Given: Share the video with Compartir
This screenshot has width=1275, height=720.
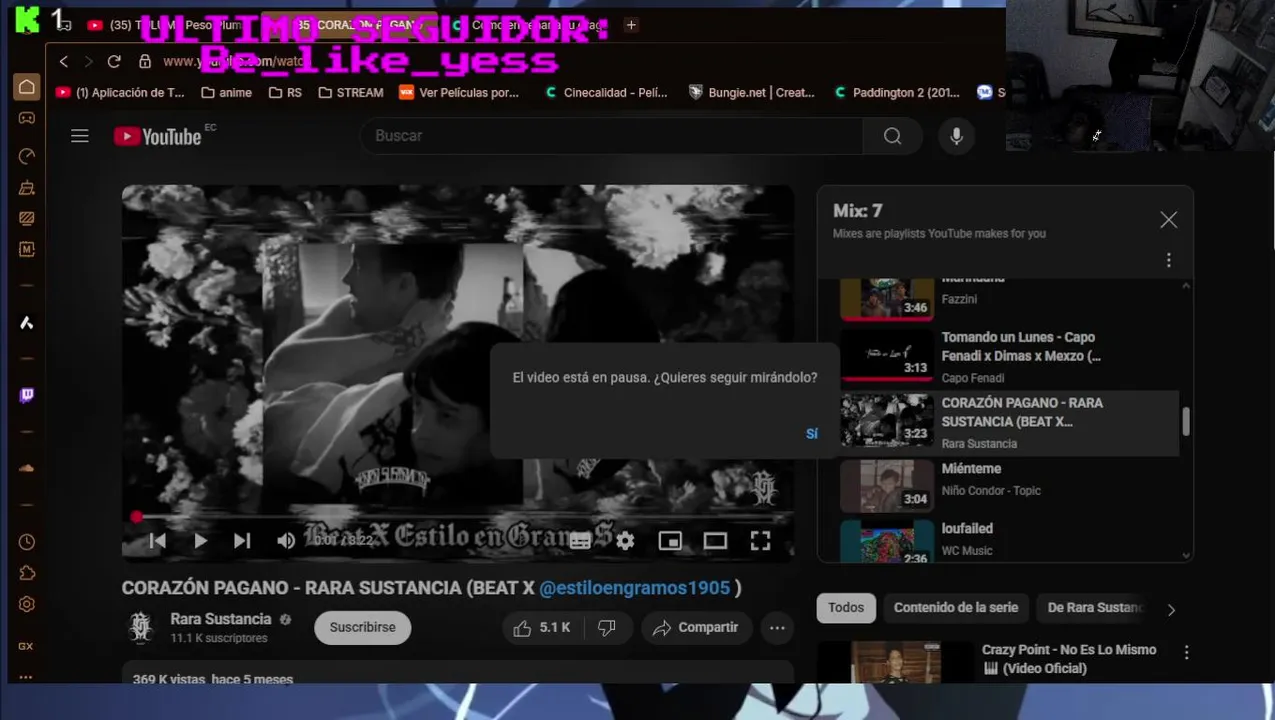Looking at the screenshot, I should [696, 628].
